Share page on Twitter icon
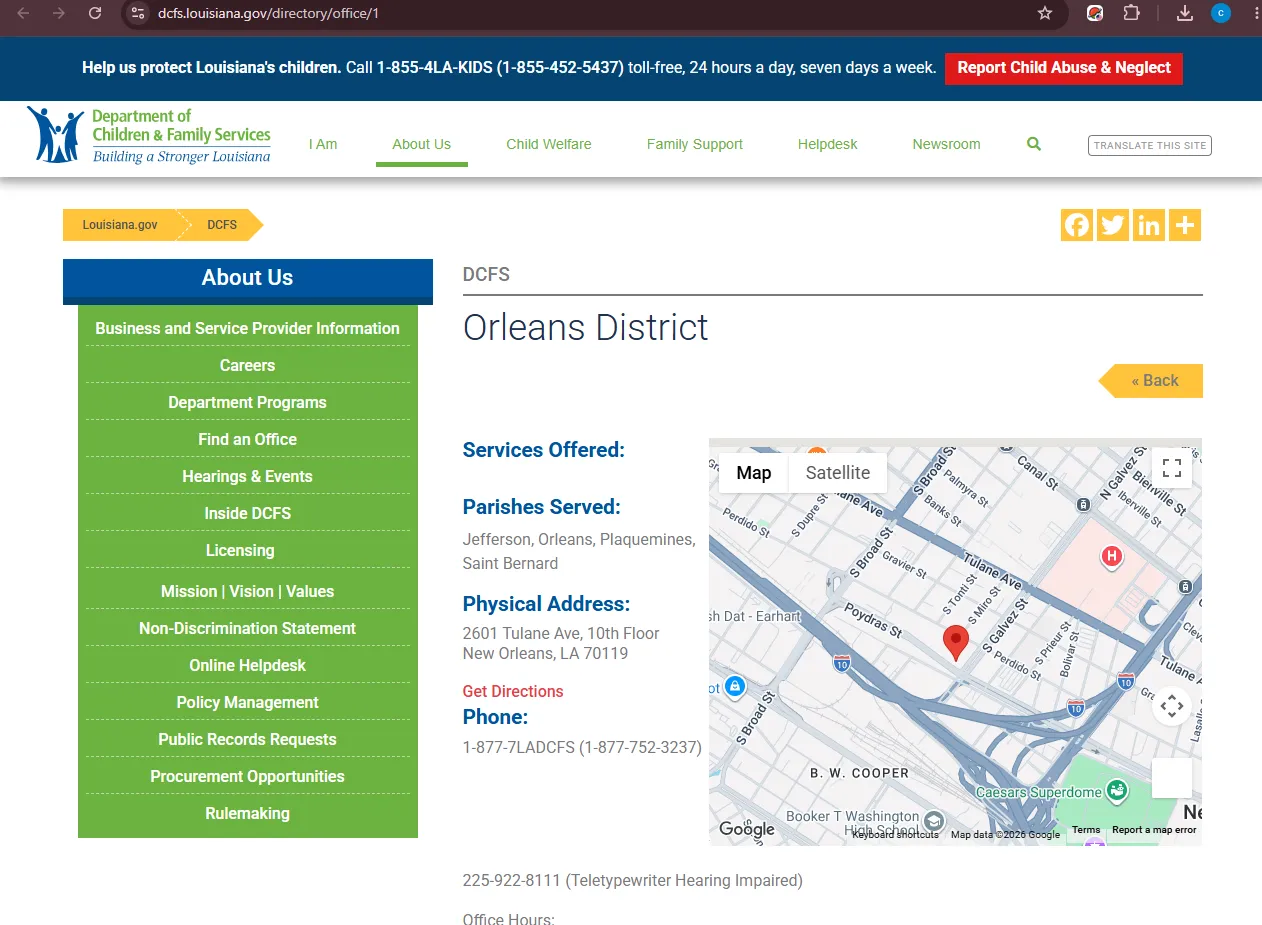 (x=1113, y=225)
